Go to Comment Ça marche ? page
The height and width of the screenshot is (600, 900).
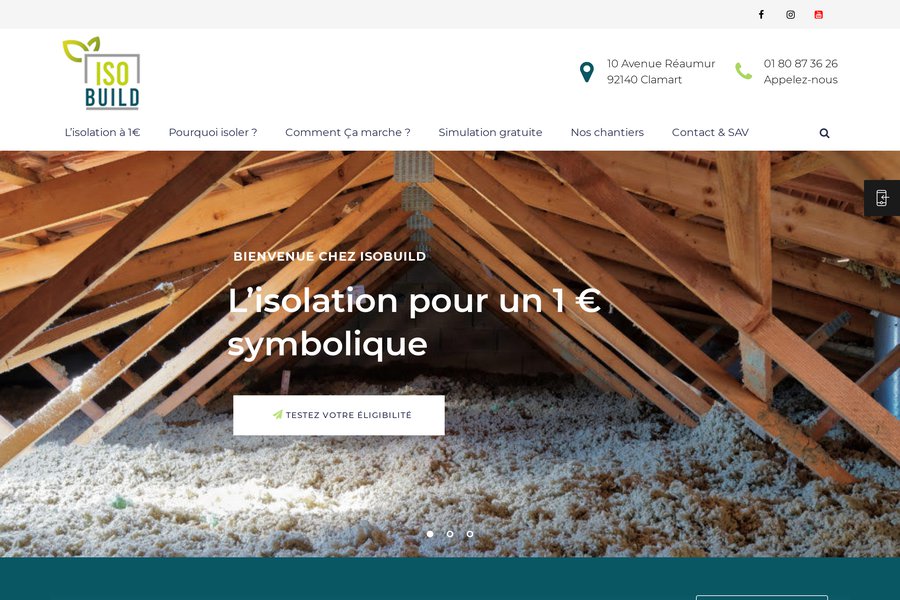click(x=348, y=133)
